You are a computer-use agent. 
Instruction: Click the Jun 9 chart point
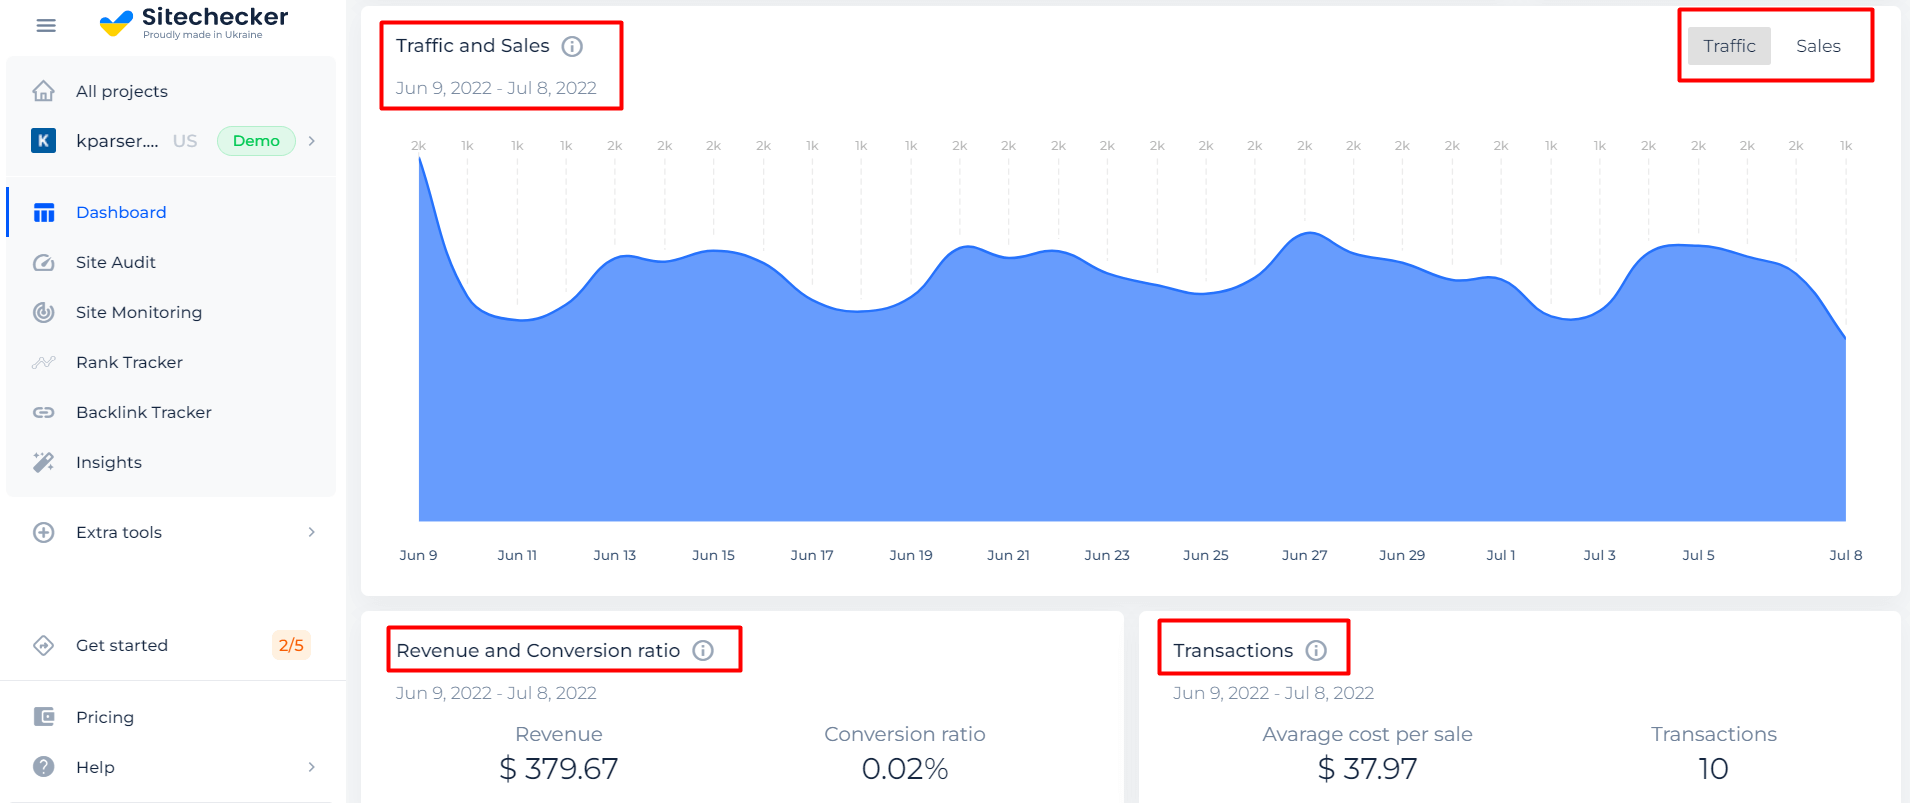(419, 158)
